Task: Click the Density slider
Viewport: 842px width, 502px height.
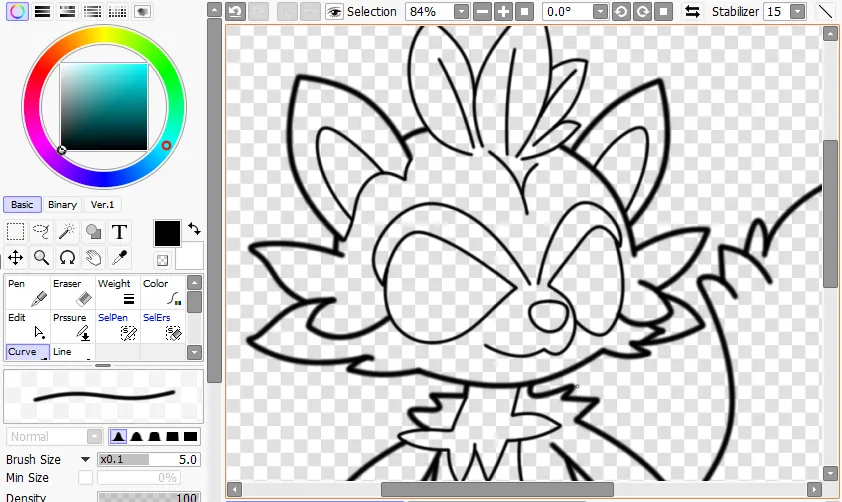Action: pyautogui.click(x=149, y=497)
